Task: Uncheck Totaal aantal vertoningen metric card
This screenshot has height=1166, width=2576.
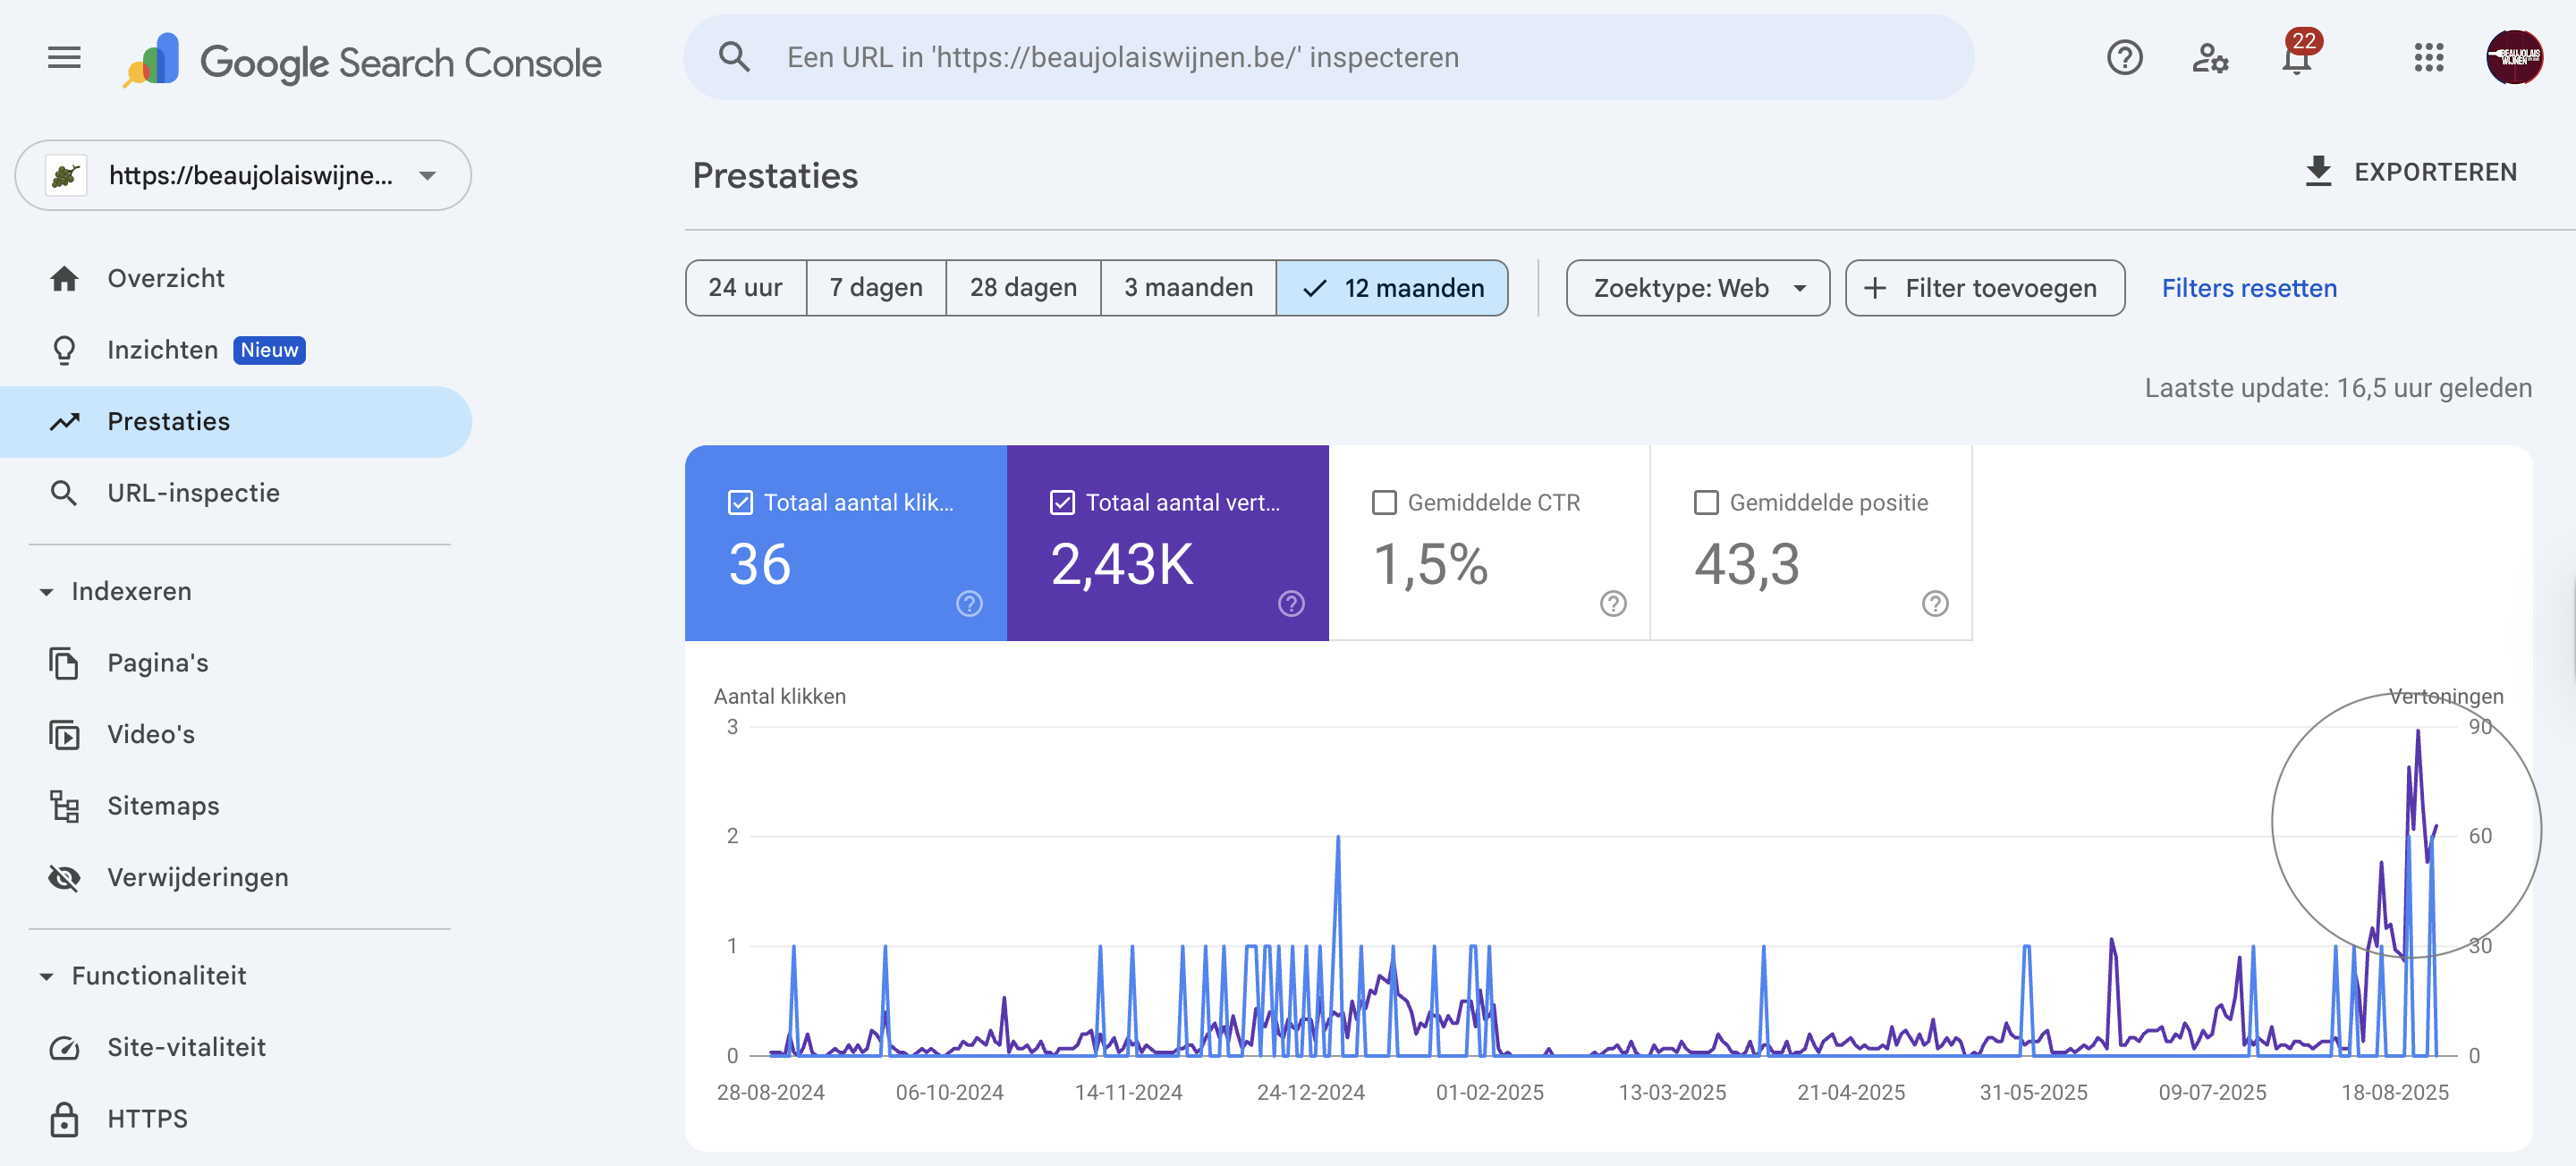Action: click(1063, 502)
